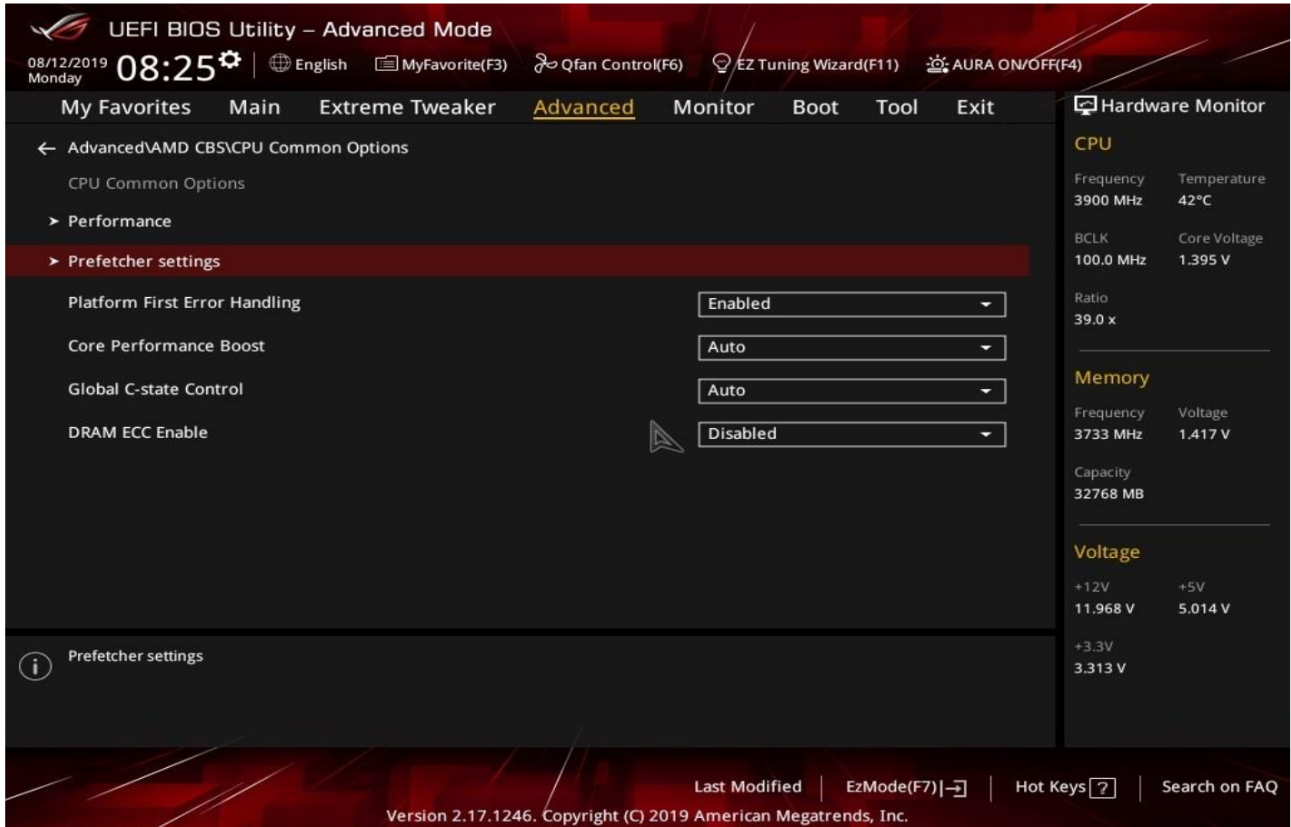This screenshot has width=1291, height=827.
Task: Open DRAM ECC Enable dropdown
Action: (x=851, y=434)
